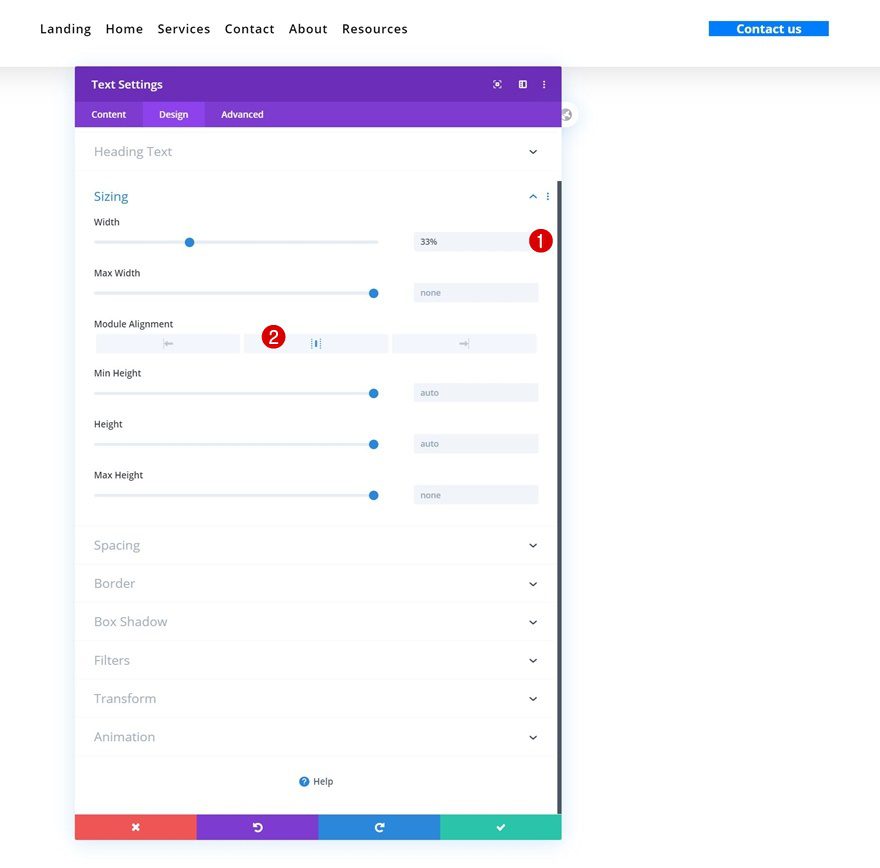Click the snap-to-element icon in the header
The height and width of the screenshot is (868, 880).
pyautogui.click(x=497, y=84)
